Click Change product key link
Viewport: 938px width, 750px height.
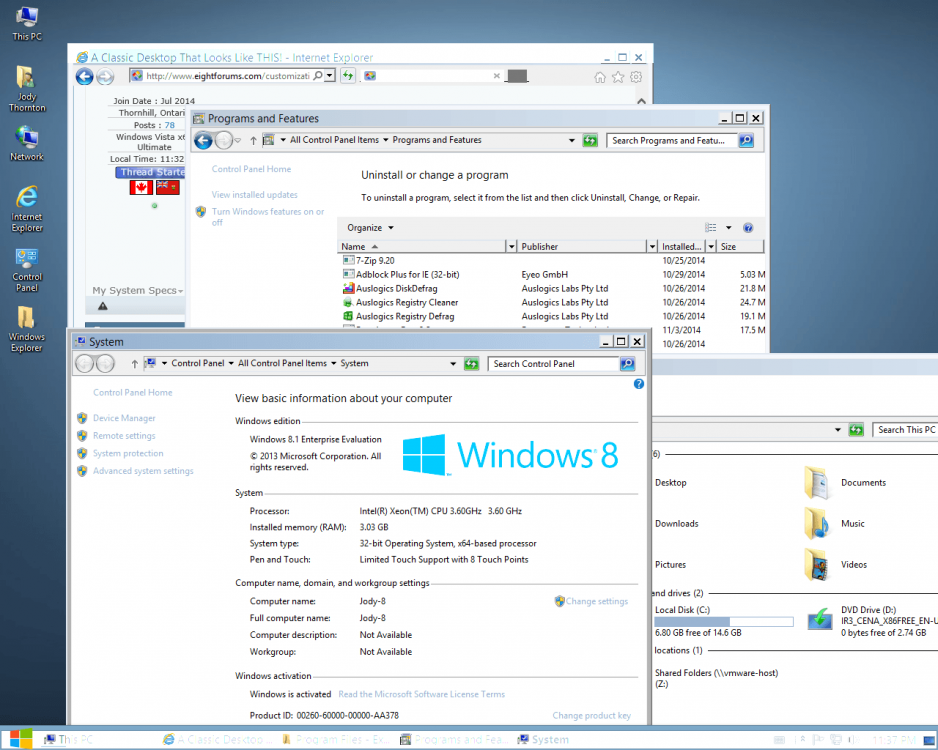tap(592, 716)
